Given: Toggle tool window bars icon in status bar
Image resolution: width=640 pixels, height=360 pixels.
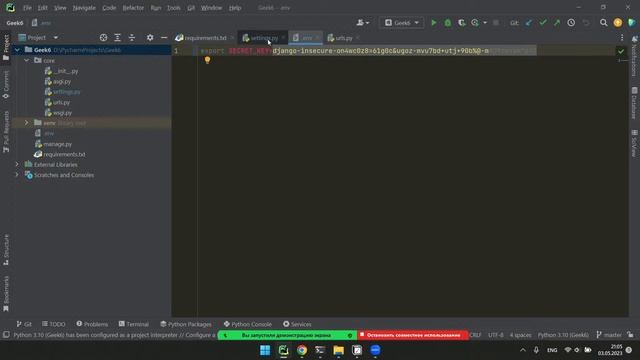Looking at the screenshot, I should tap(6, 335).
